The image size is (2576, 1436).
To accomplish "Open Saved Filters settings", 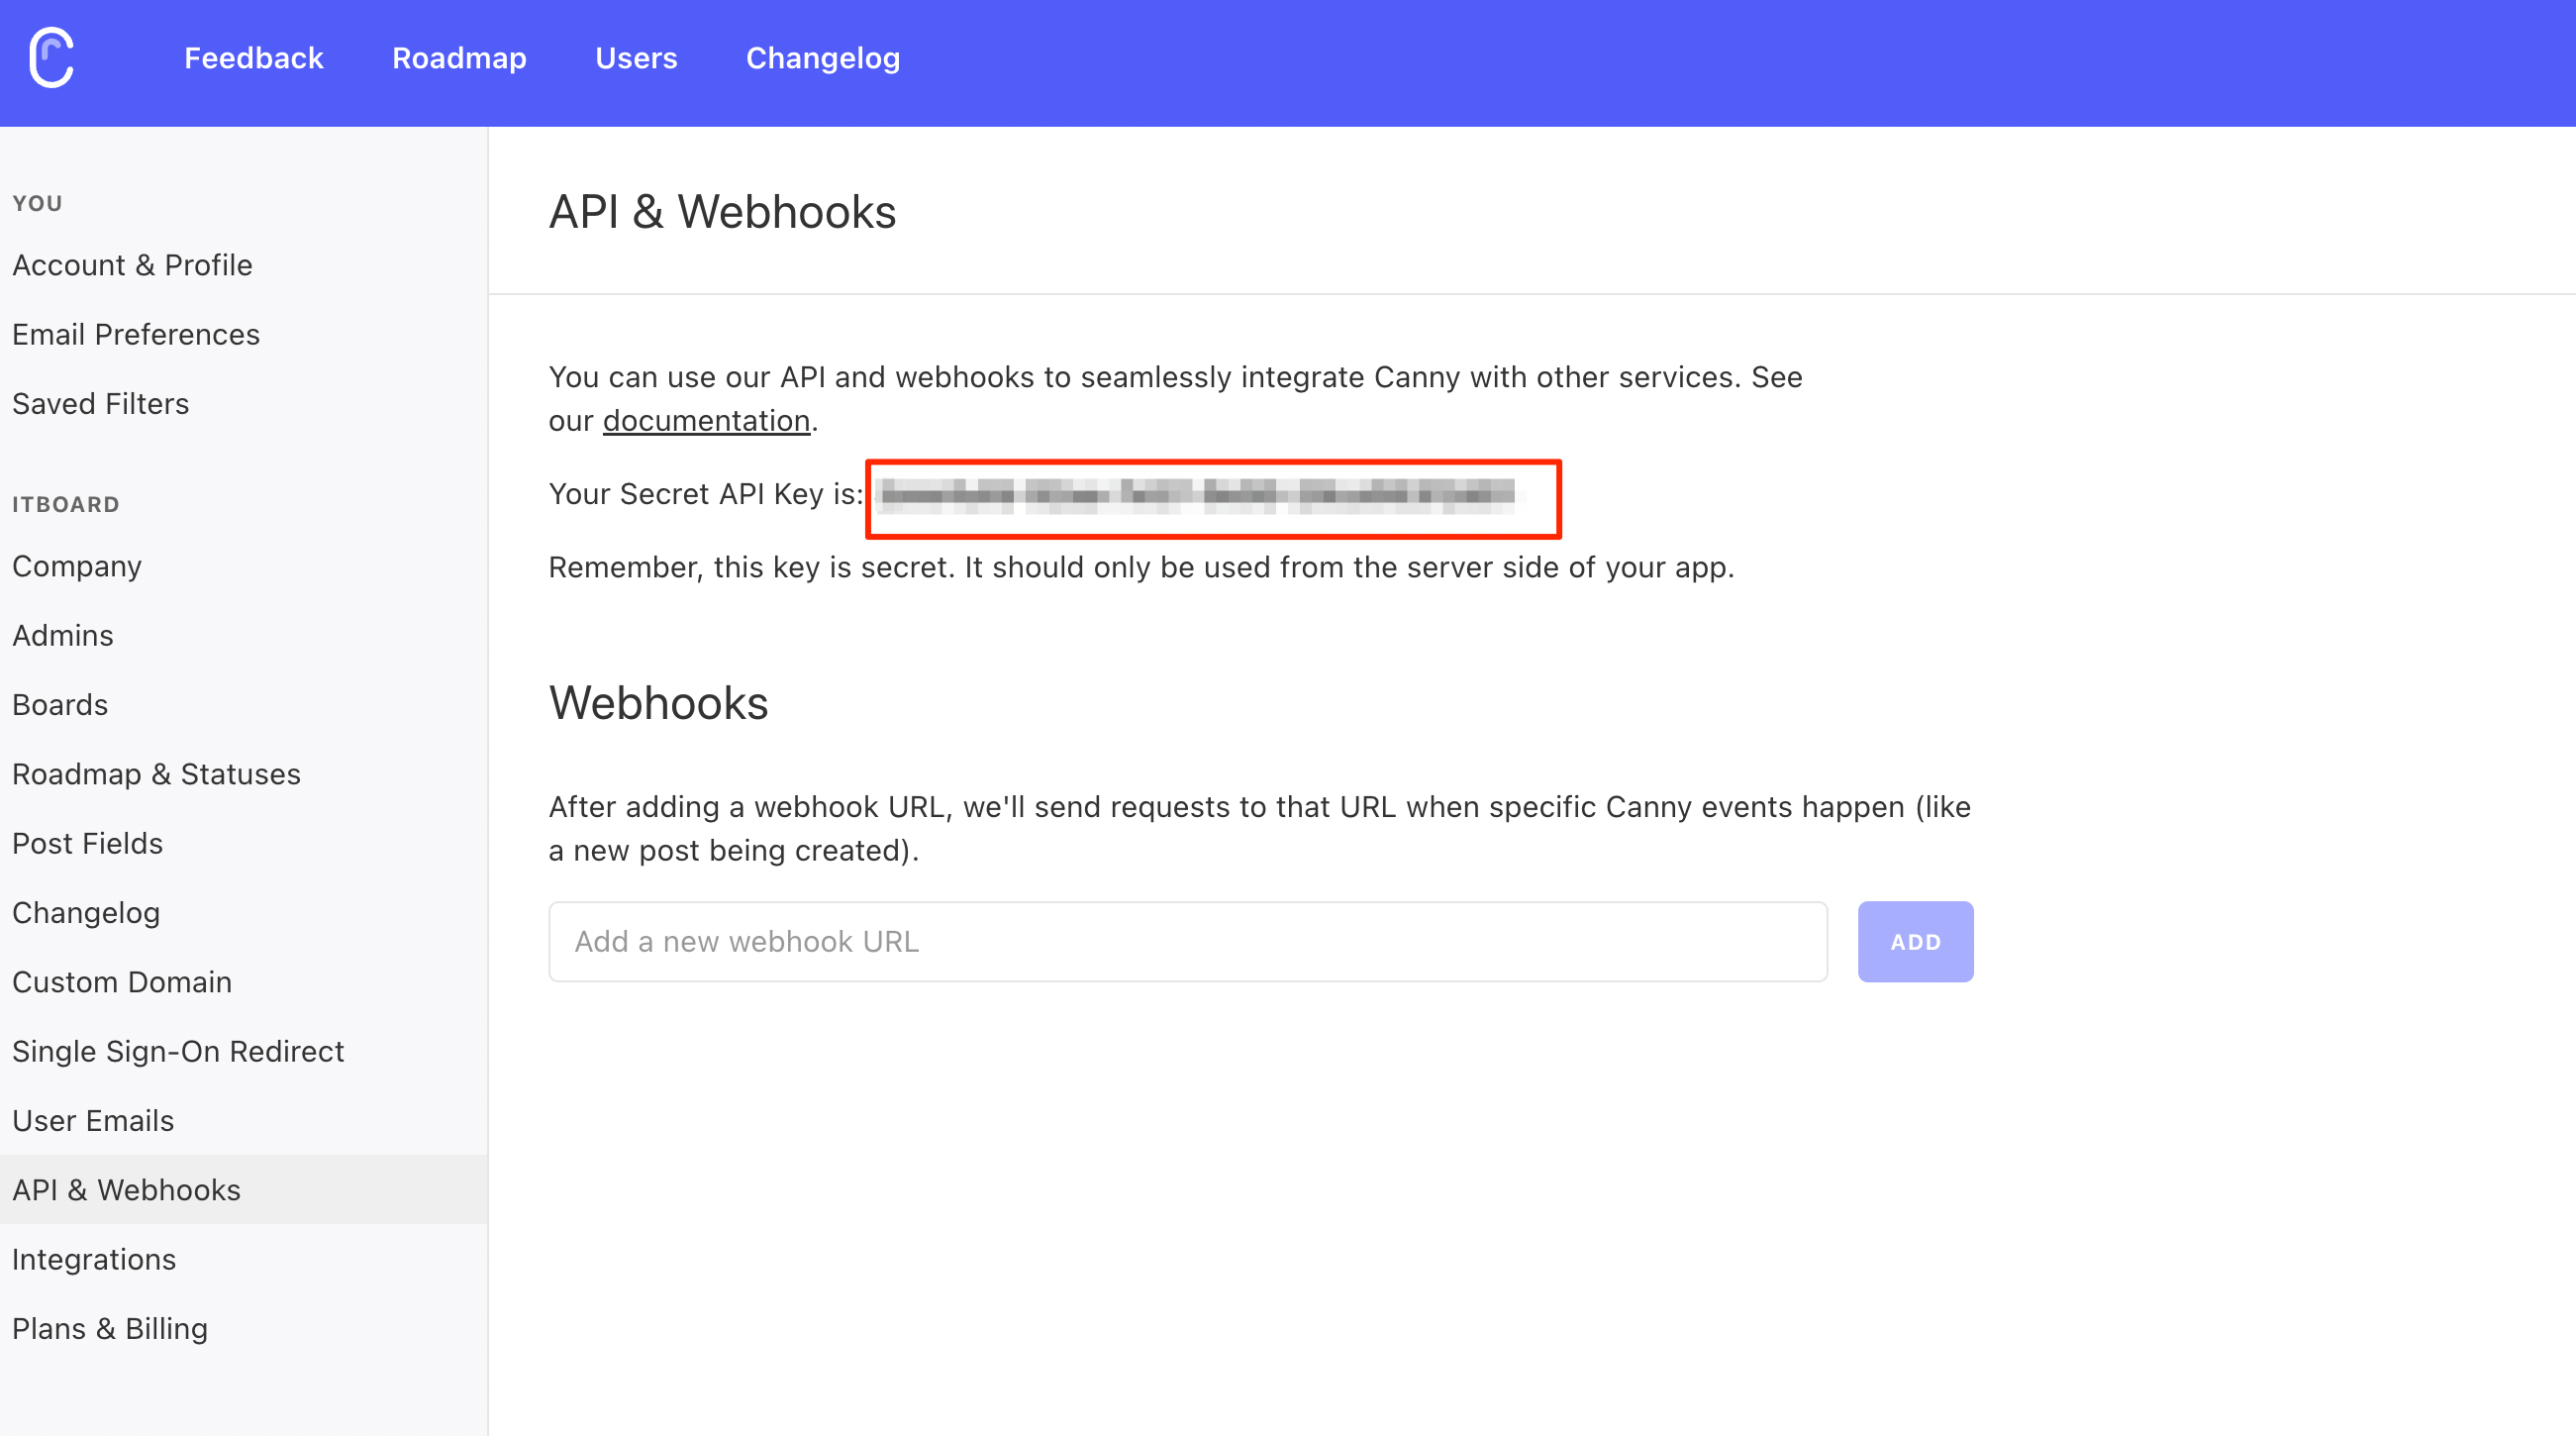I will 100,403.
